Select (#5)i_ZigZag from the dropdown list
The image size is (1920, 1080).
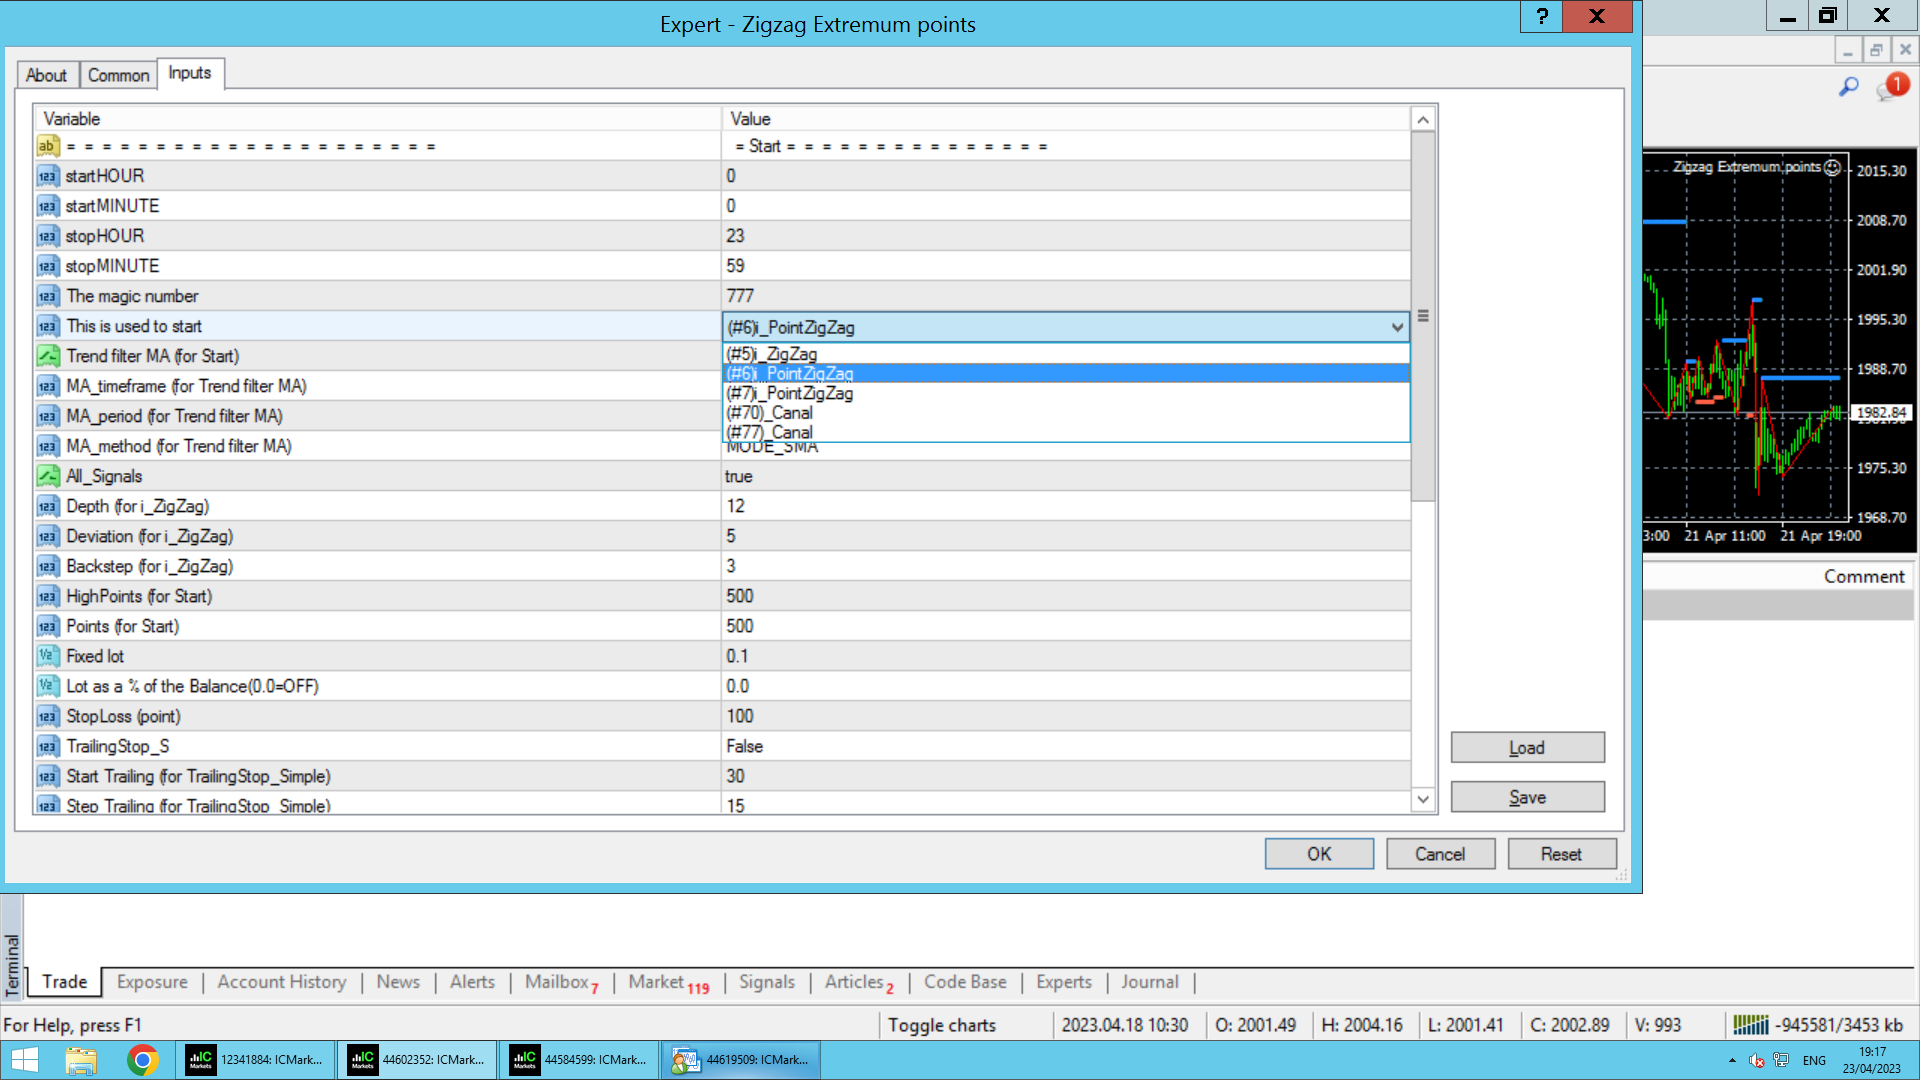772,354
